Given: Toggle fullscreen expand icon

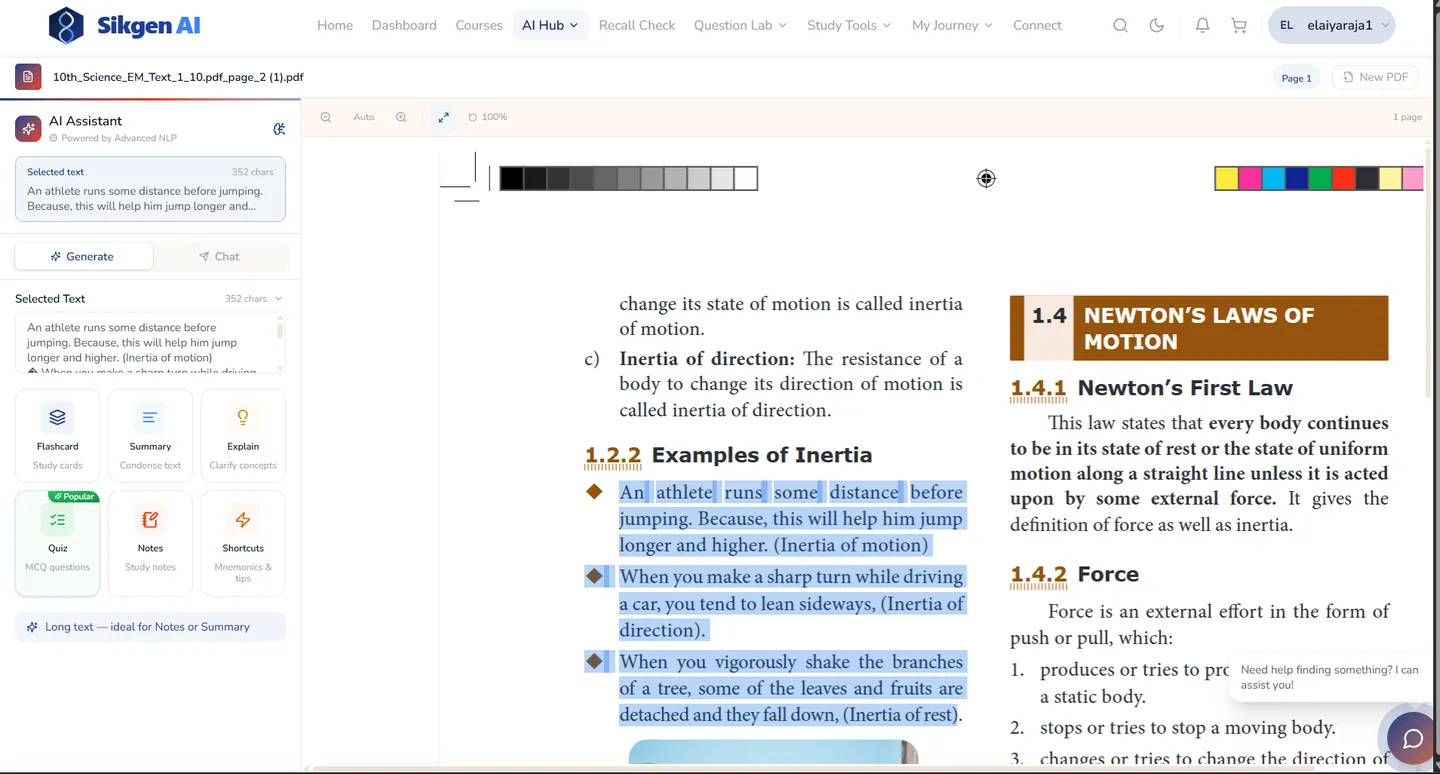Looking at the screenshot, I should click(444, 117).
